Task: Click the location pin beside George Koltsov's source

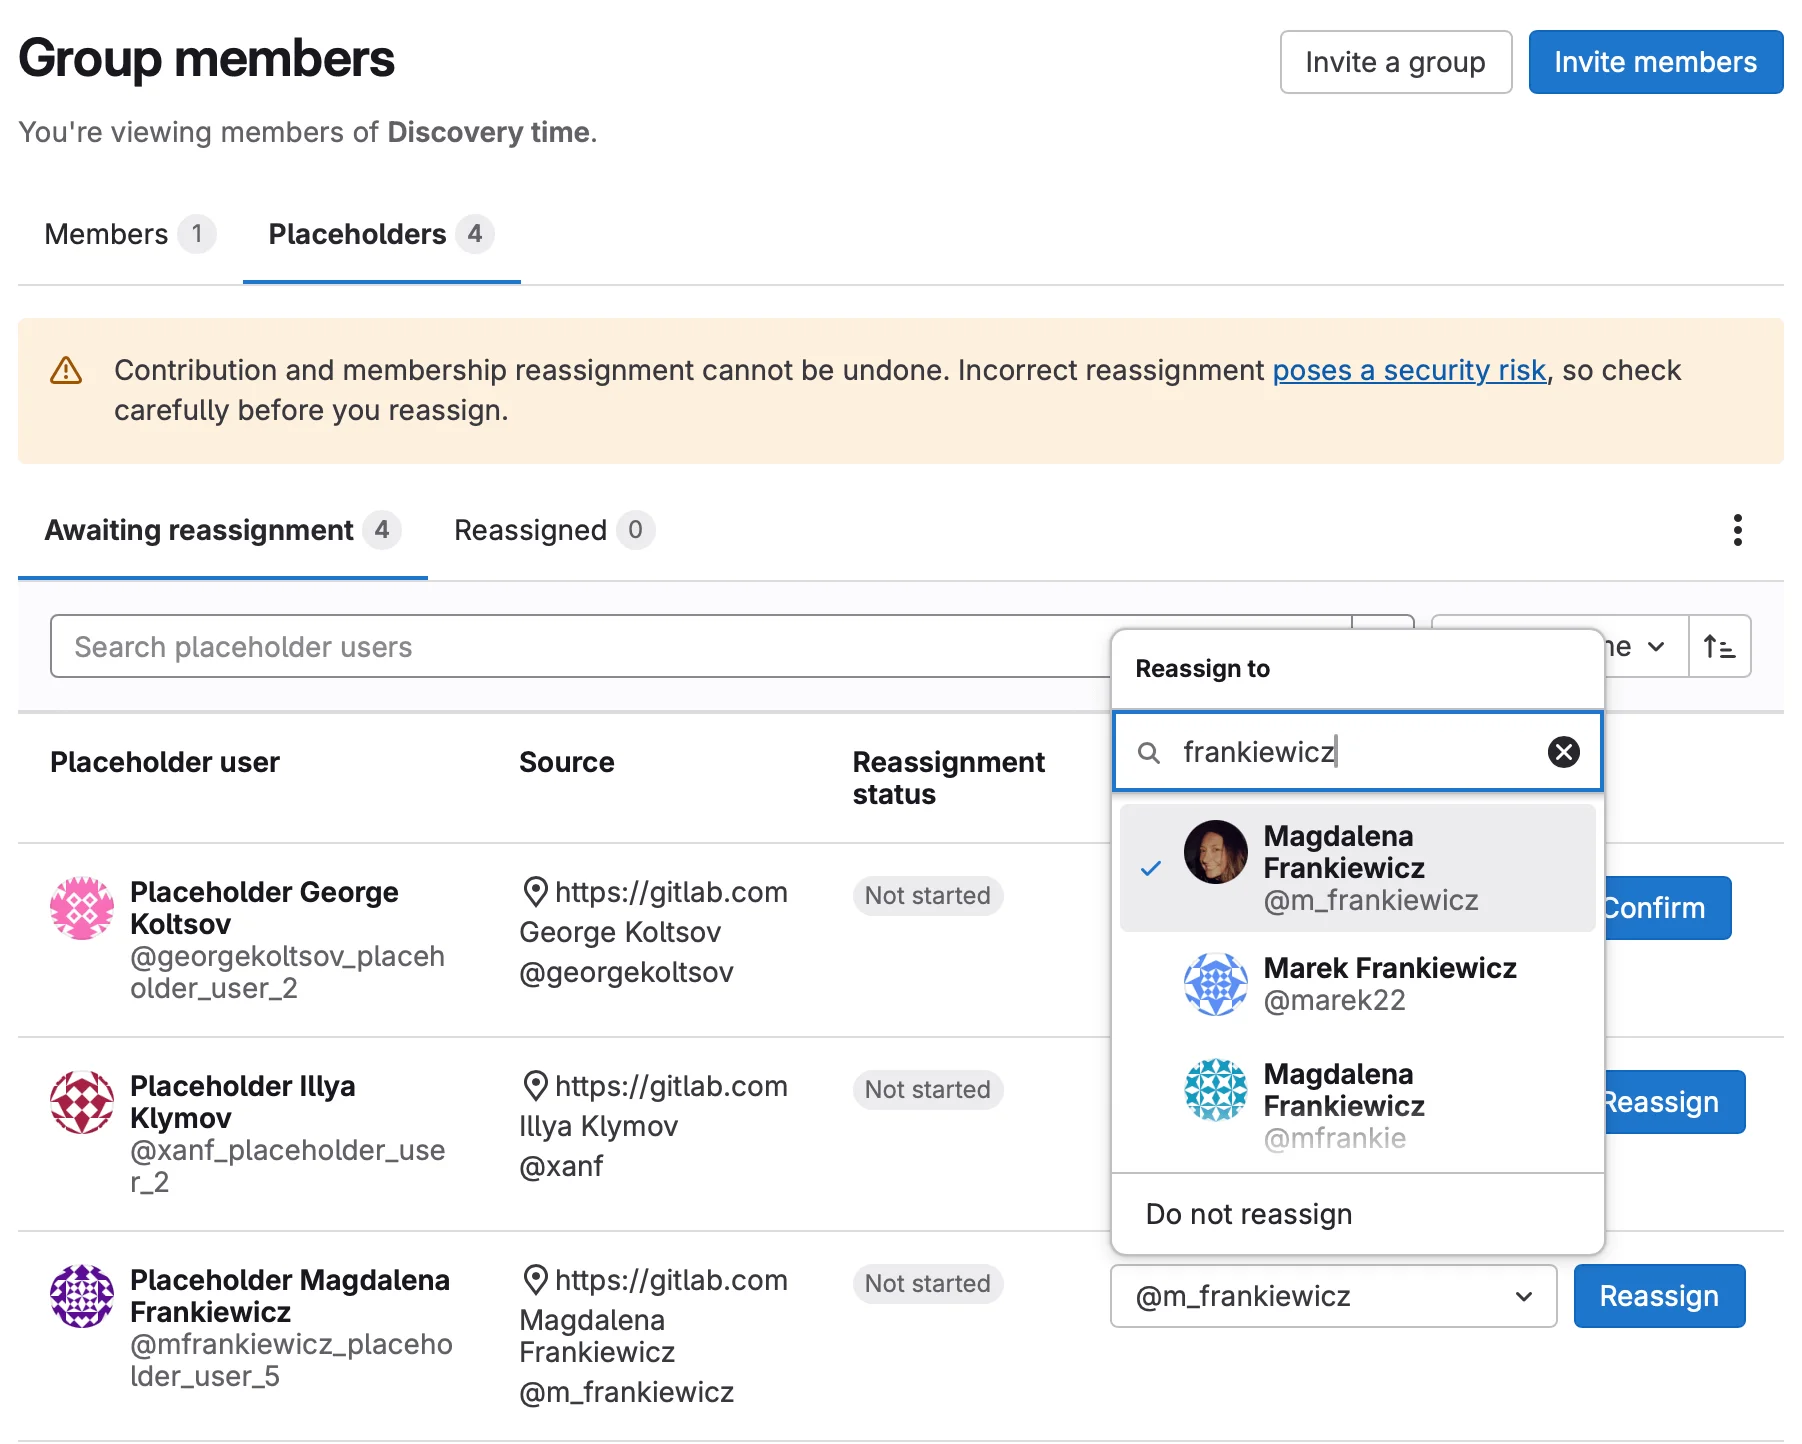Action: click(x=536, y=891)
